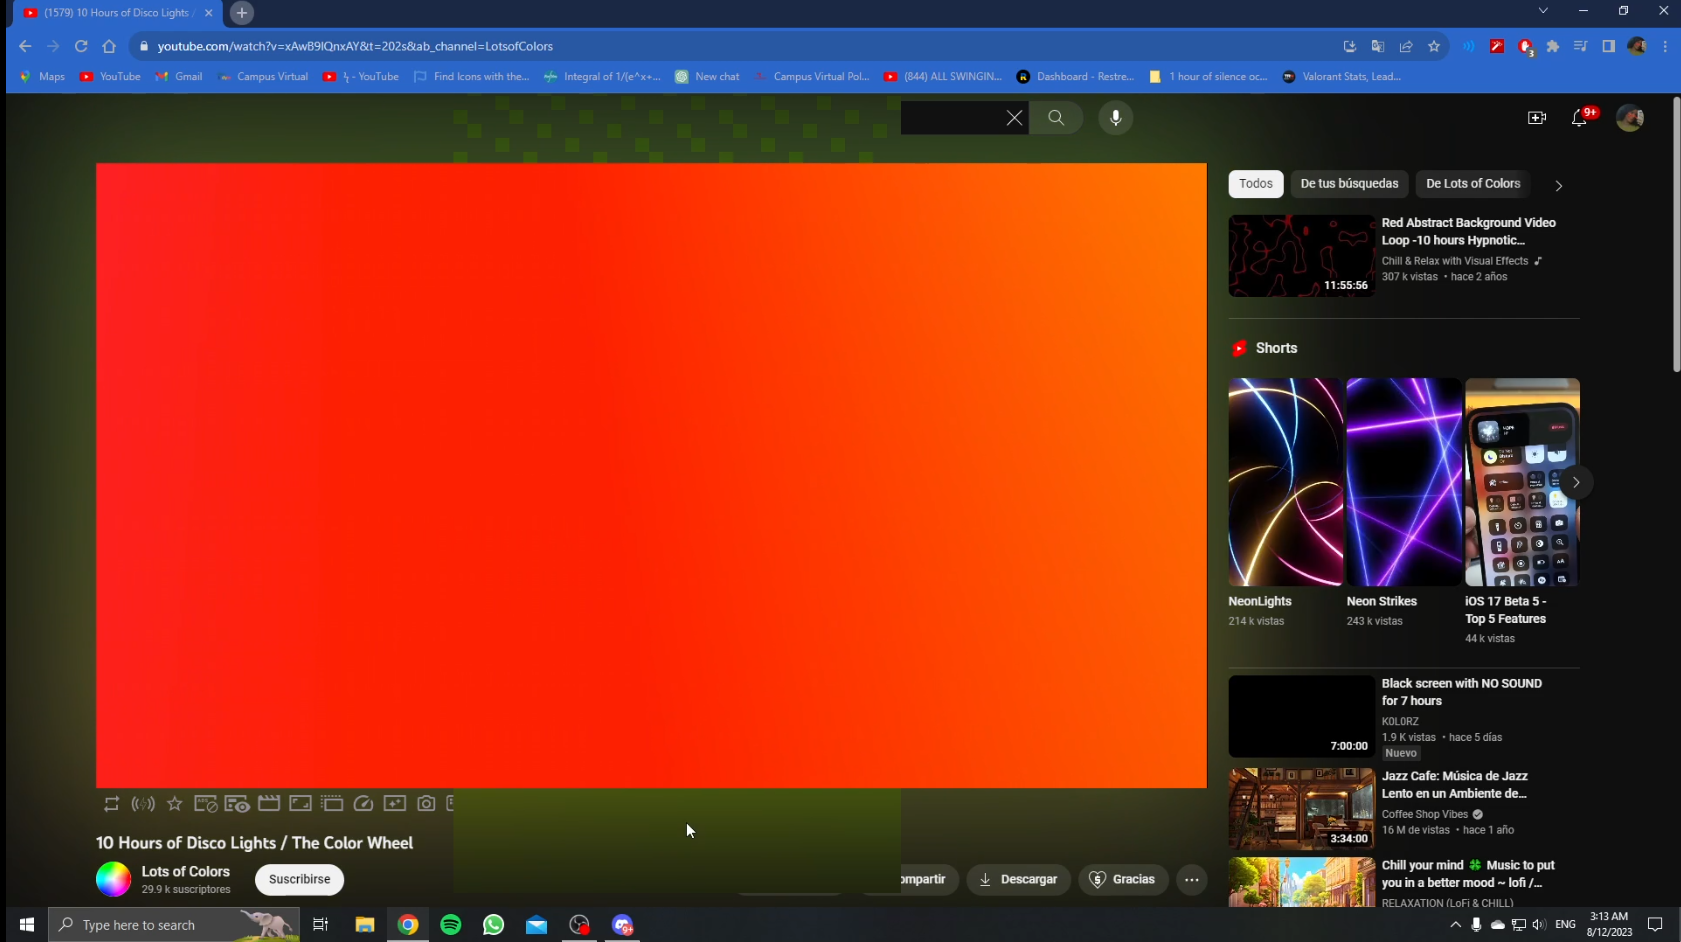Open the Gmail bookmark

179,76
